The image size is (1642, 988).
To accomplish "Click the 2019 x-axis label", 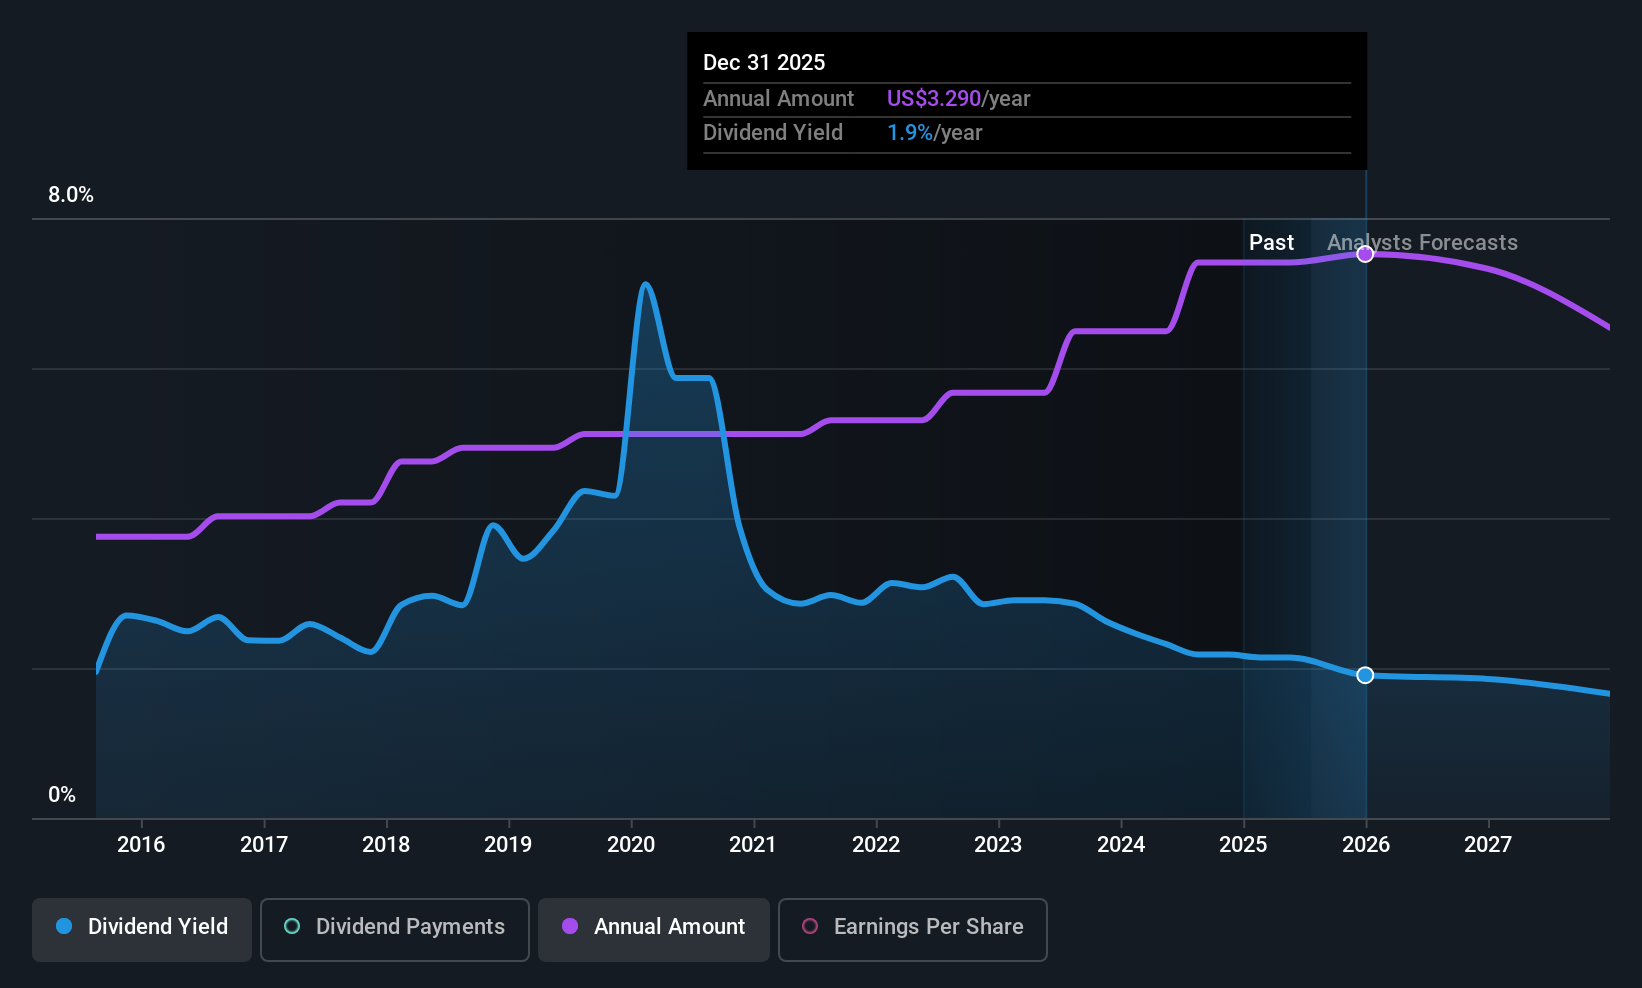I will pos(508,844).
